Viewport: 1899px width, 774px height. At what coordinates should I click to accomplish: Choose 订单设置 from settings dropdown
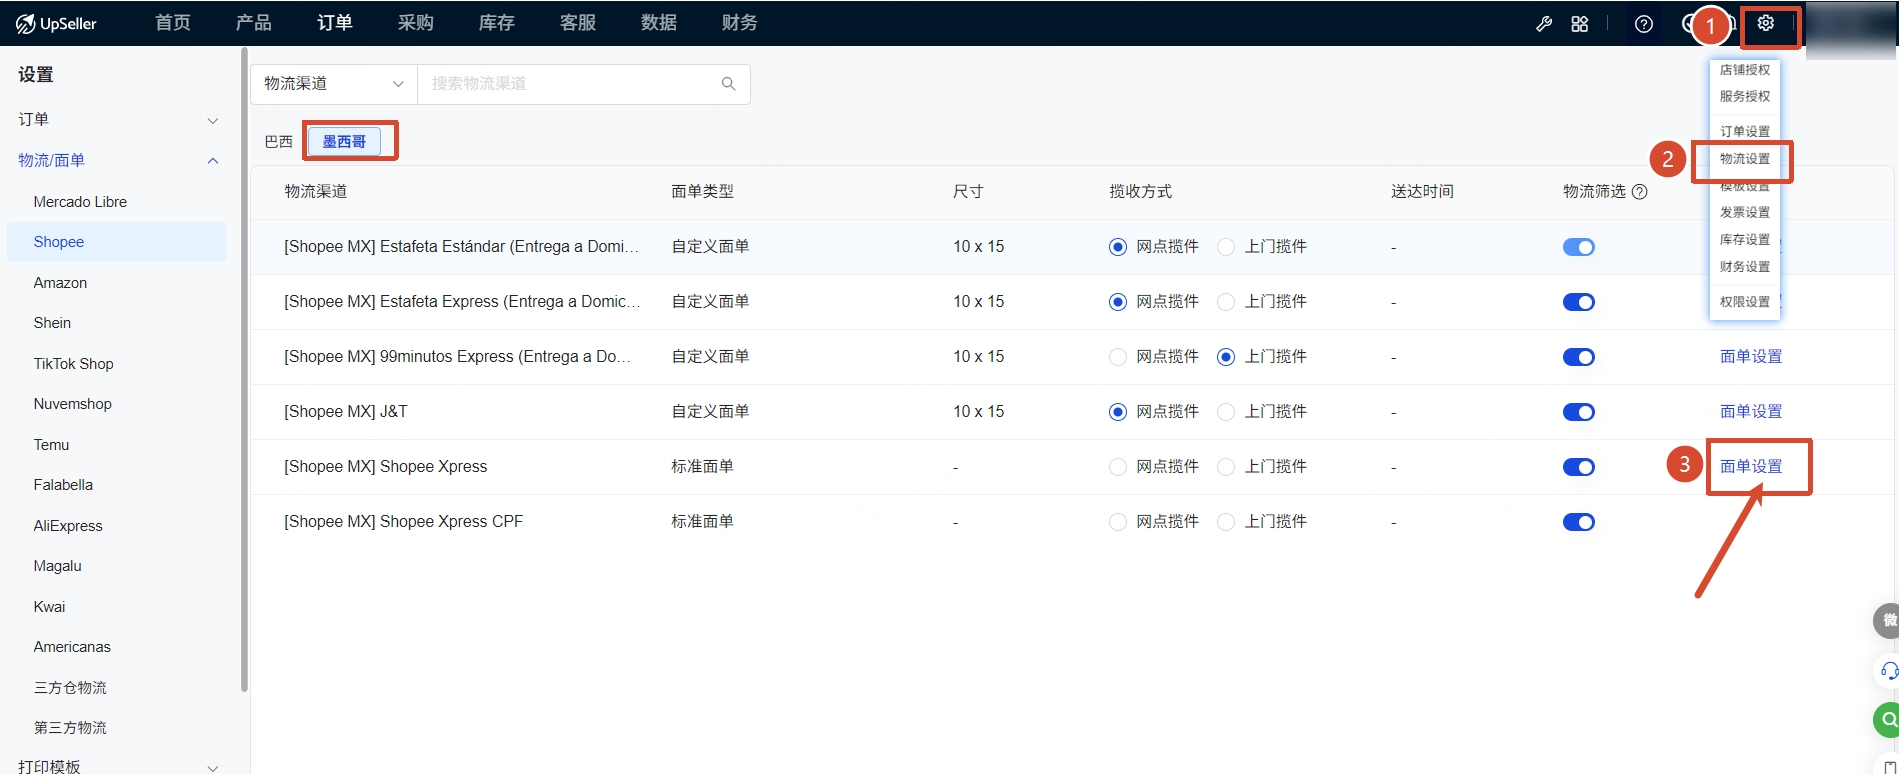click(x=1745, y=131)
